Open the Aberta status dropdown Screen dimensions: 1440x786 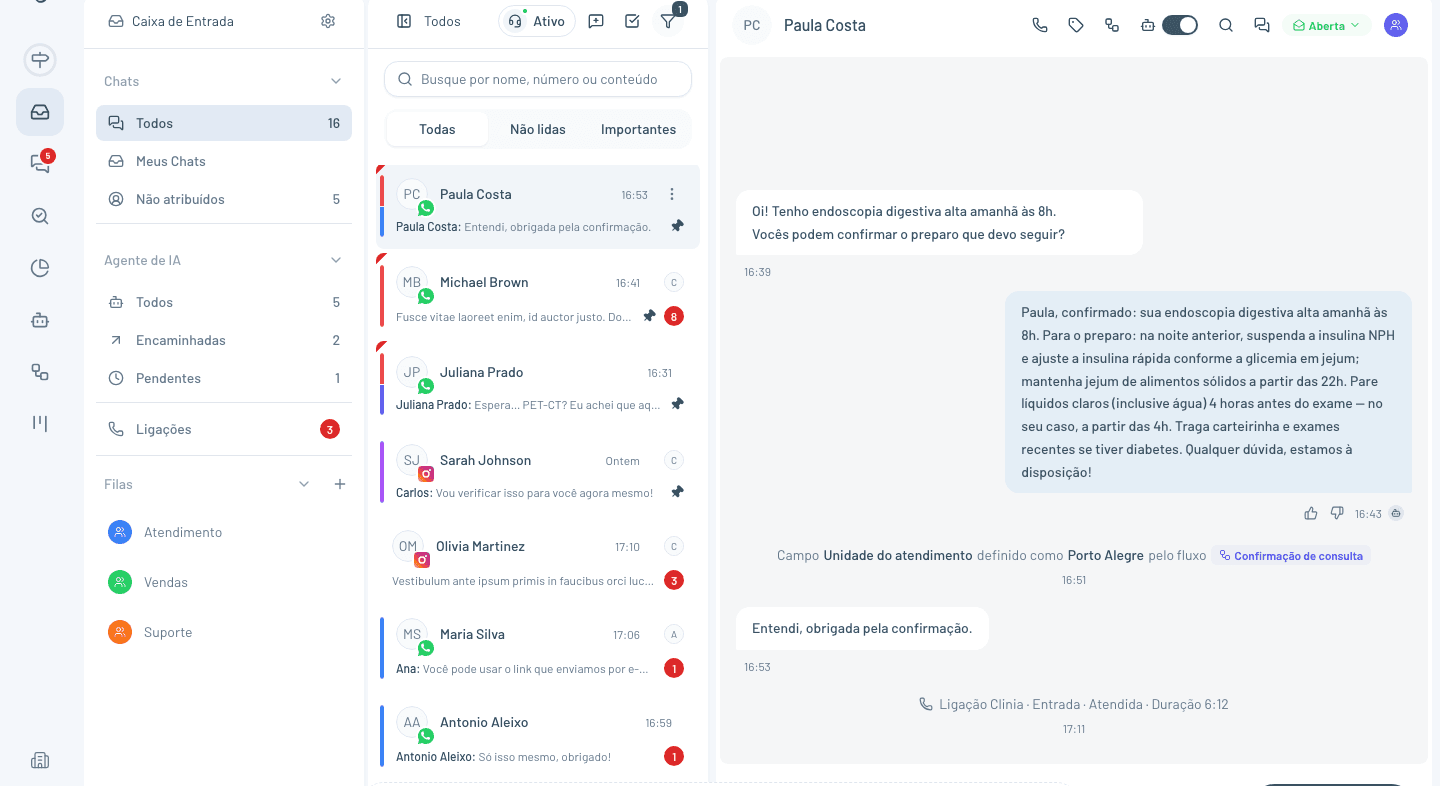pyautogui.click(x=1327, y=25)
